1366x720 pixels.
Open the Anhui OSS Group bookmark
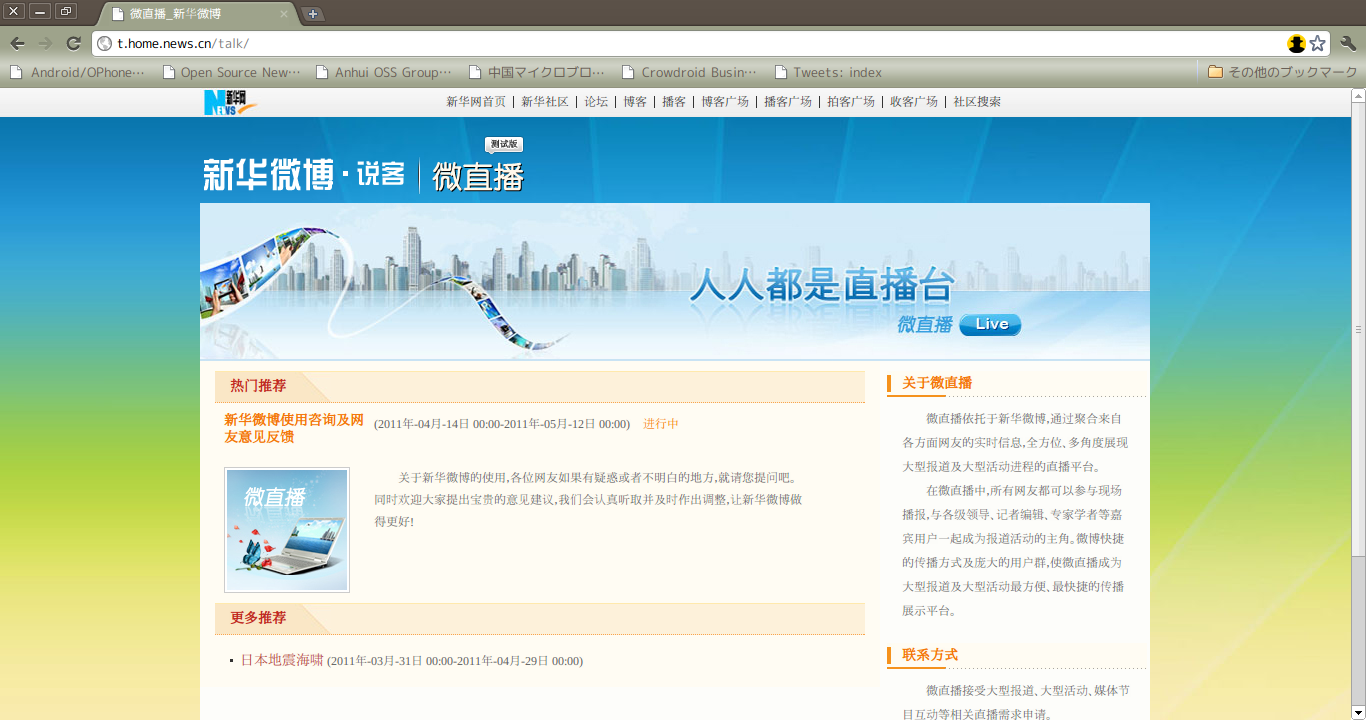(384, 72)
